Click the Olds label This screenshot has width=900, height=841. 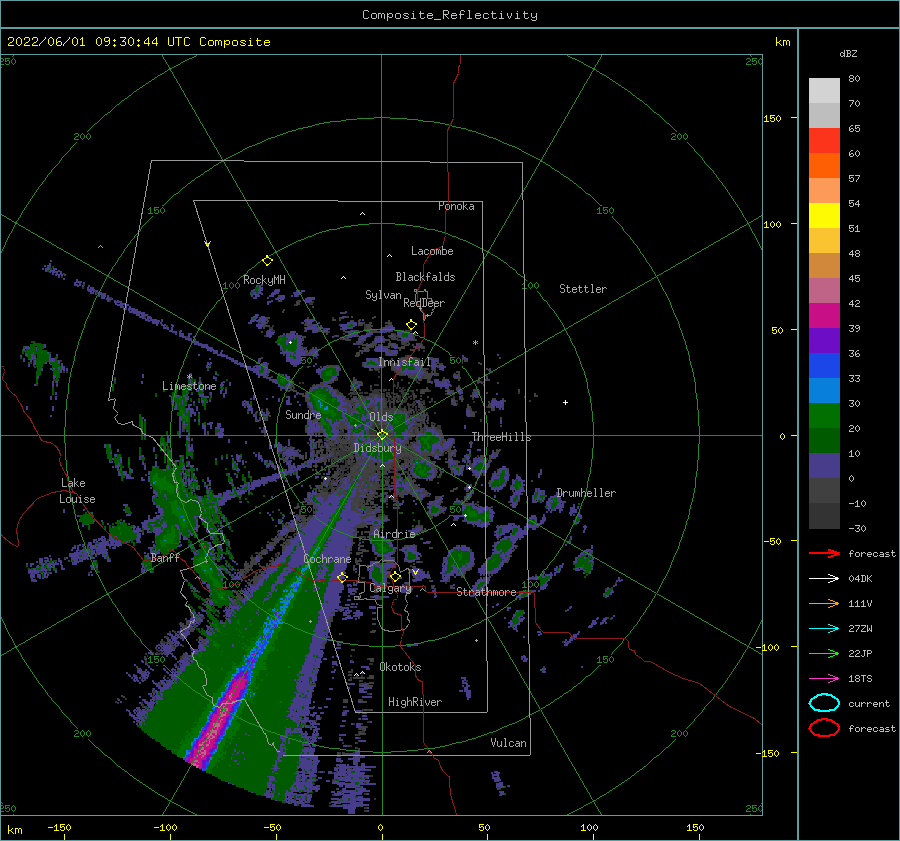[x=381, y=417]
